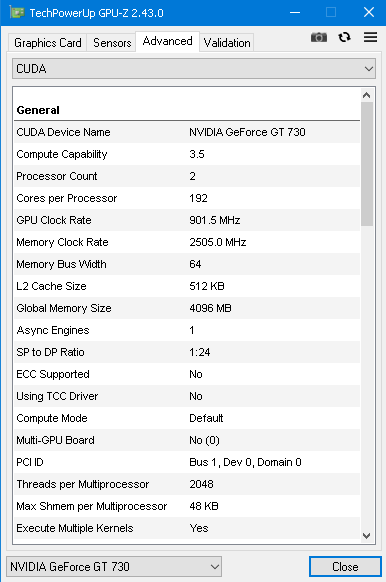Open the hamburger menu icon
The height and width of the screenshot is (582, 386).
(x=370, y=37)
